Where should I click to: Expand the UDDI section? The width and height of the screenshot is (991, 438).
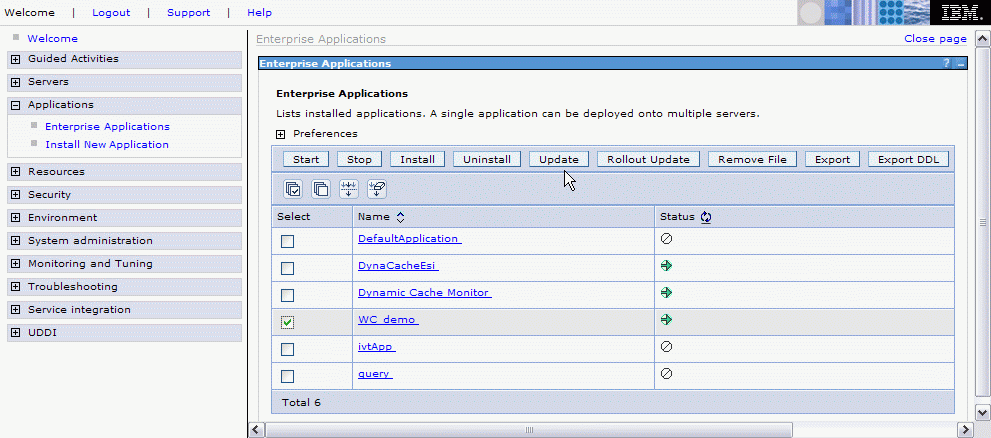click(x=16, y=333)
